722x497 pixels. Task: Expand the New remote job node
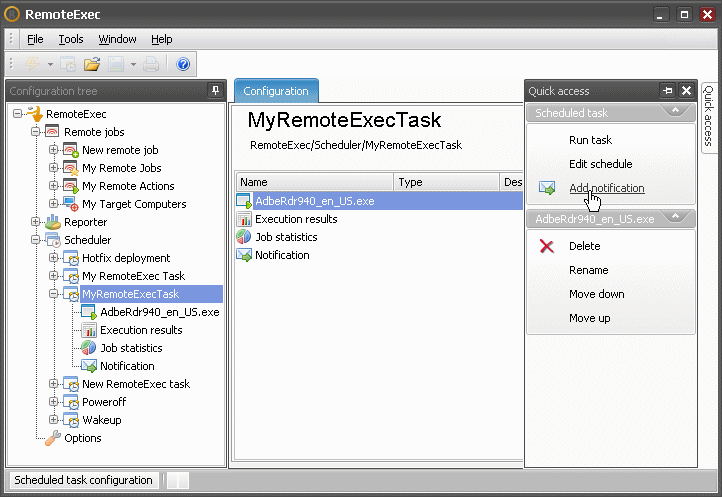(53, 149)
